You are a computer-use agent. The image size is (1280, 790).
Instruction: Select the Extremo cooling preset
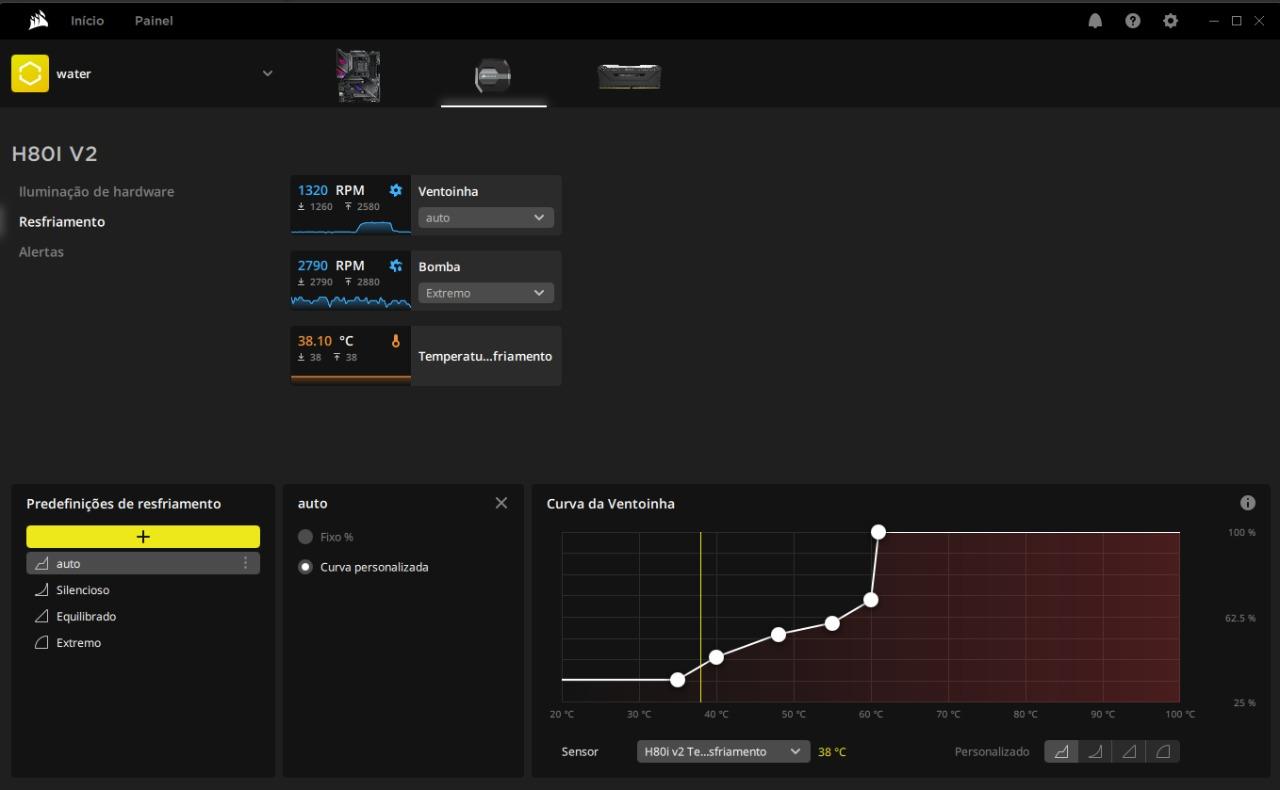(143, 643)
